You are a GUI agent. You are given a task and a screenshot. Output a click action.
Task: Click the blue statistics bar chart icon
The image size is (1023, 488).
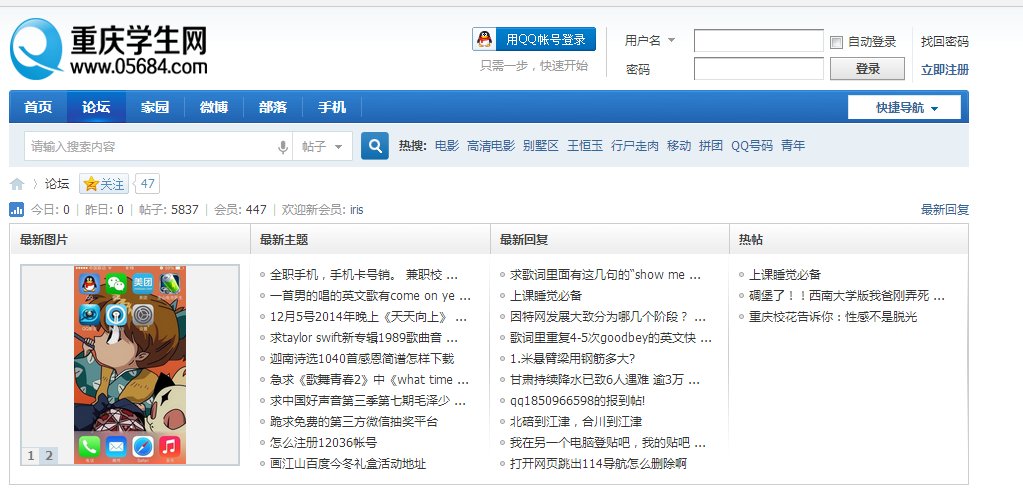coord(16,209)
